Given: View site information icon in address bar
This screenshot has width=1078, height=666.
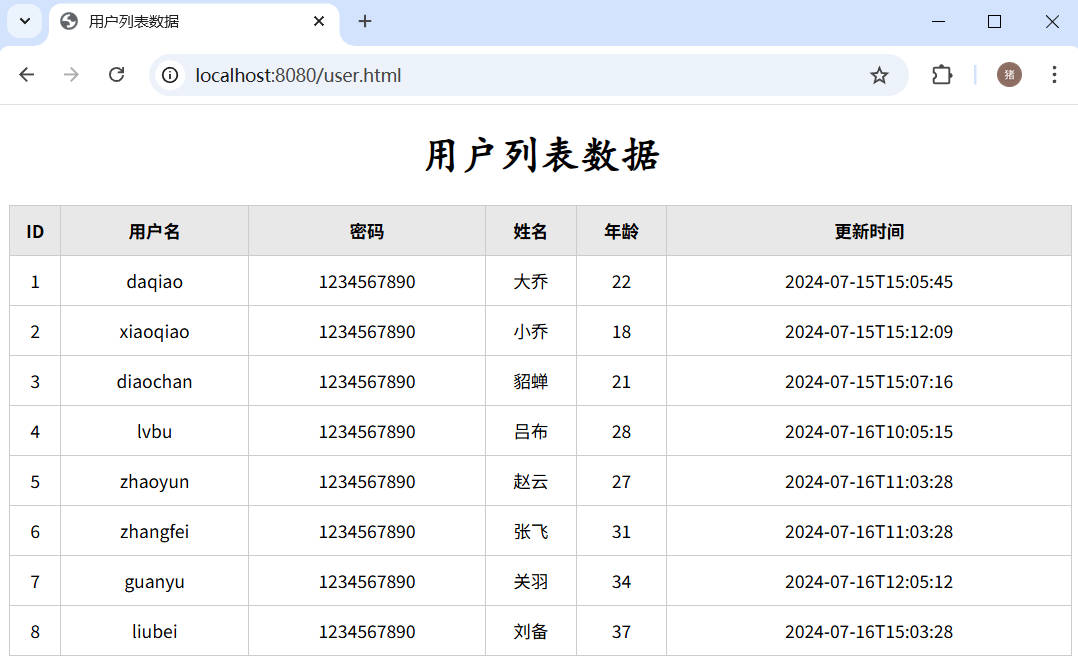Looking at the screenshot, I should coord(171,75).
